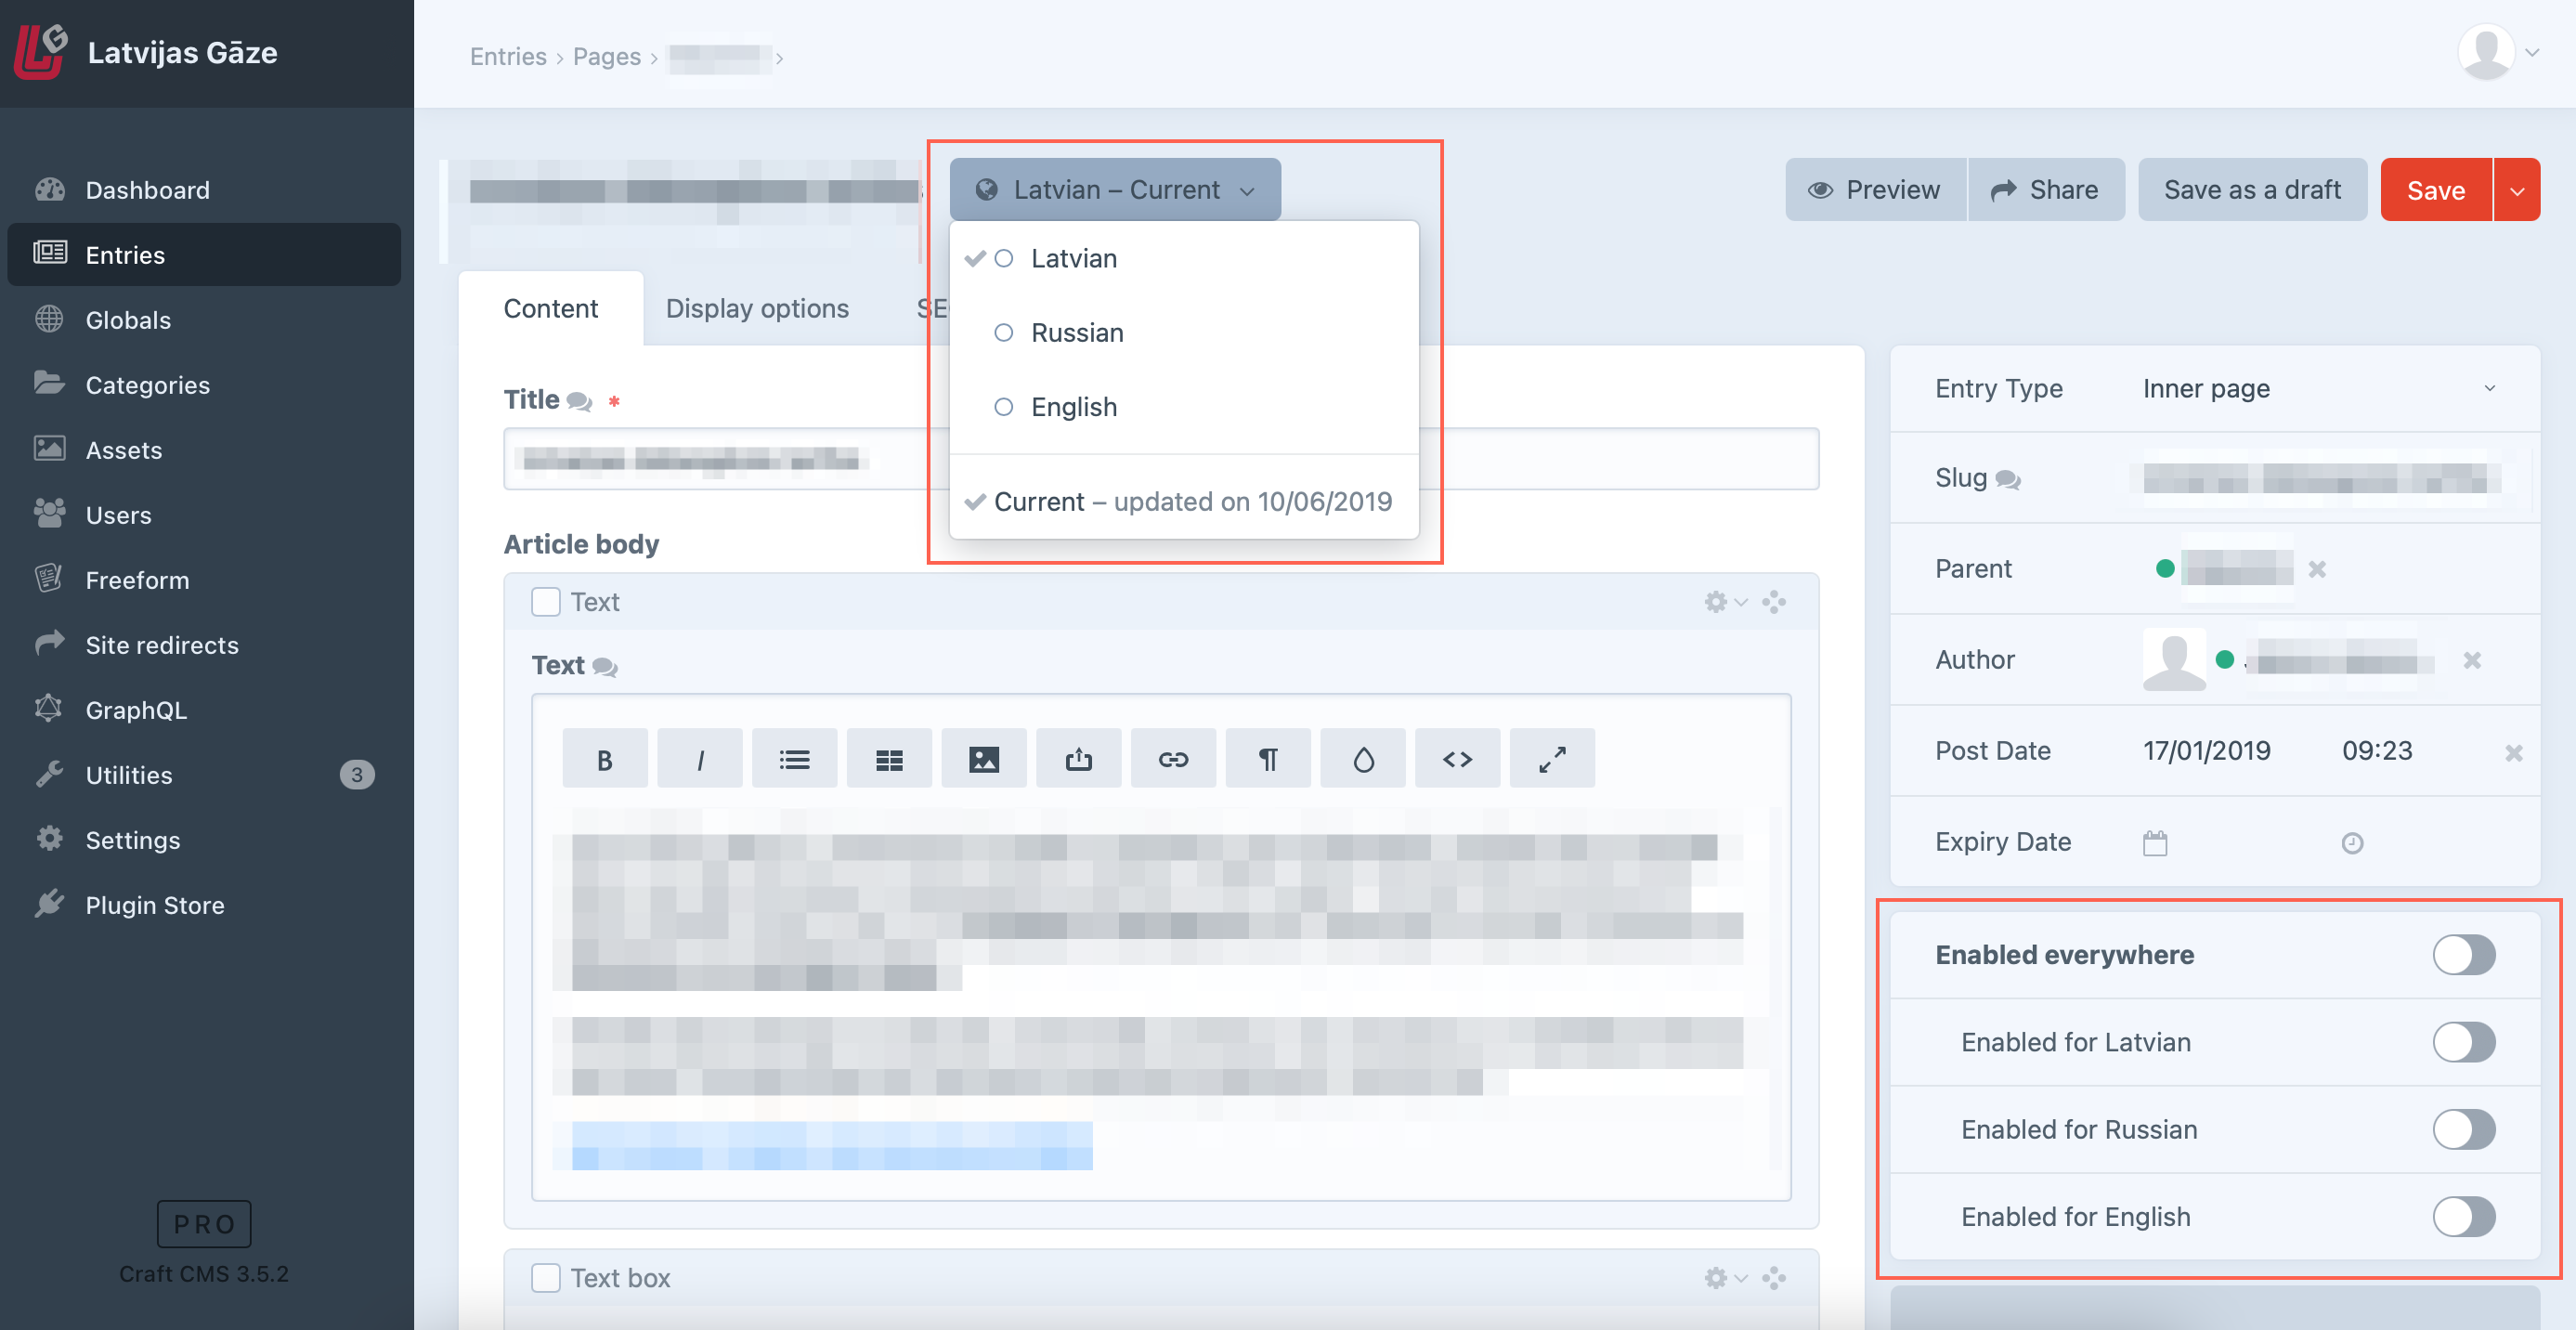Apply italic formatting in the editor
Viewport: 2576px width, 1330px height.
[699, 758]
